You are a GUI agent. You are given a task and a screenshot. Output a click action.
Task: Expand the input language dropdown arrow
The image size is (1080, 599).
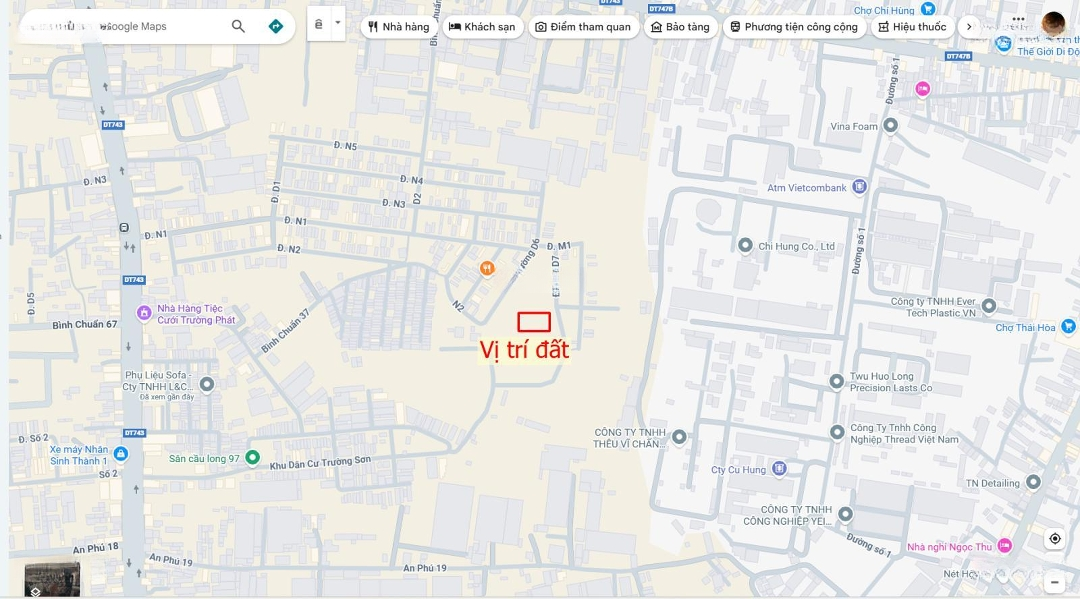pos(338,23)
